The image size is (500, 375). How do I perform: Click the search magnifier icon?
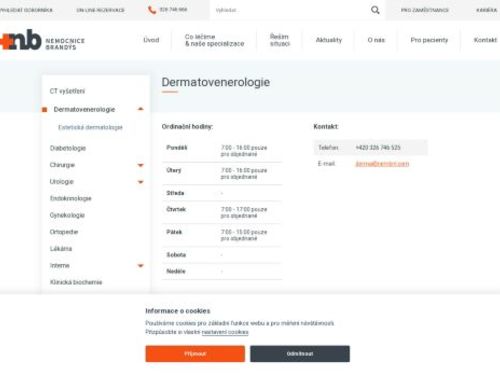click(x=375, y=10)
